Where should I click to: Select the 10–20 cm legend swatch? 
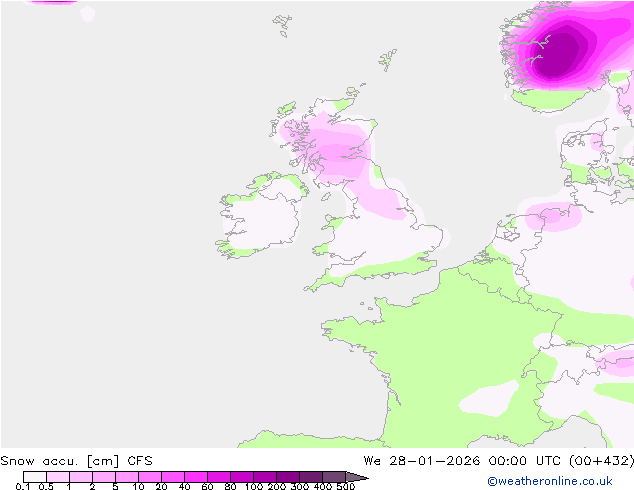(150, 477)
